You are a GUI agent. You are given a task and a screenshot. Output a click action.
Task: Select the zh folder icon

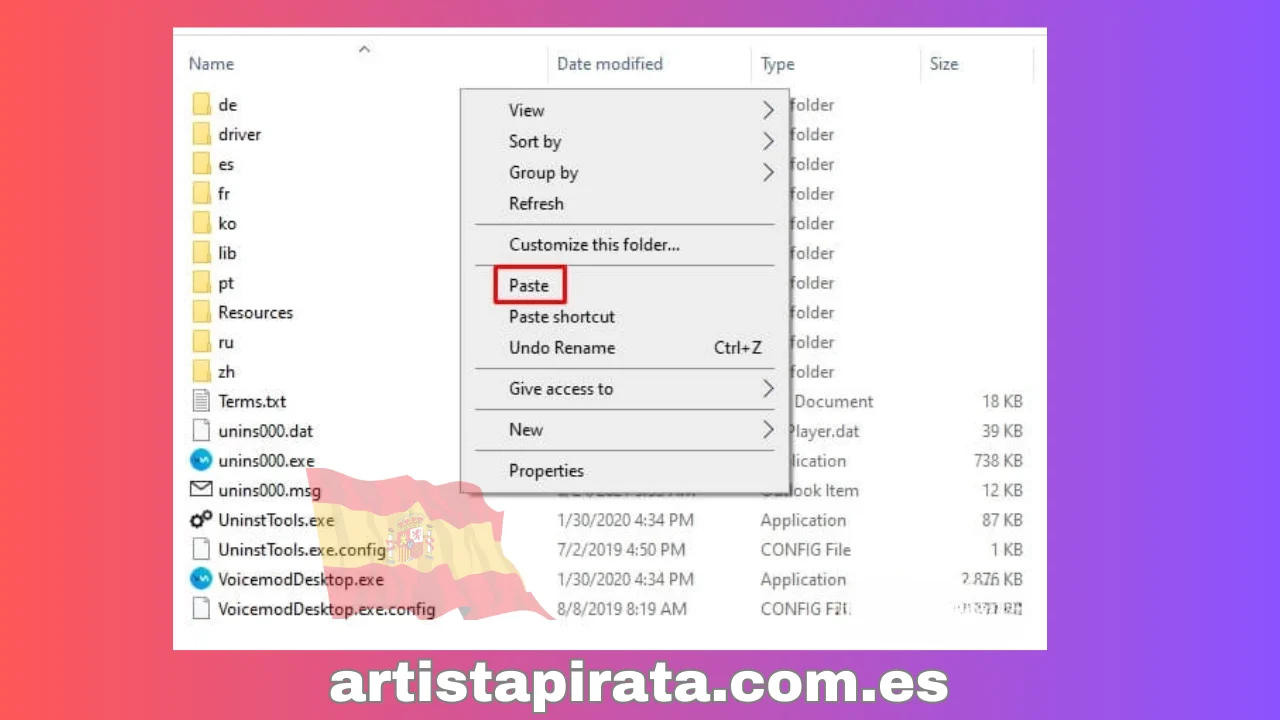pos(202,372)
